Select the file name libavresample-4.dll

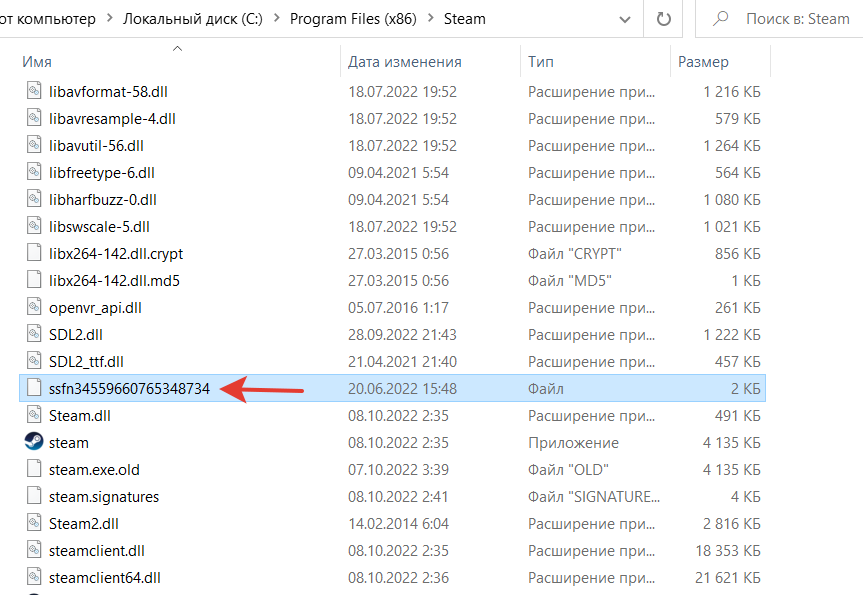112,118
